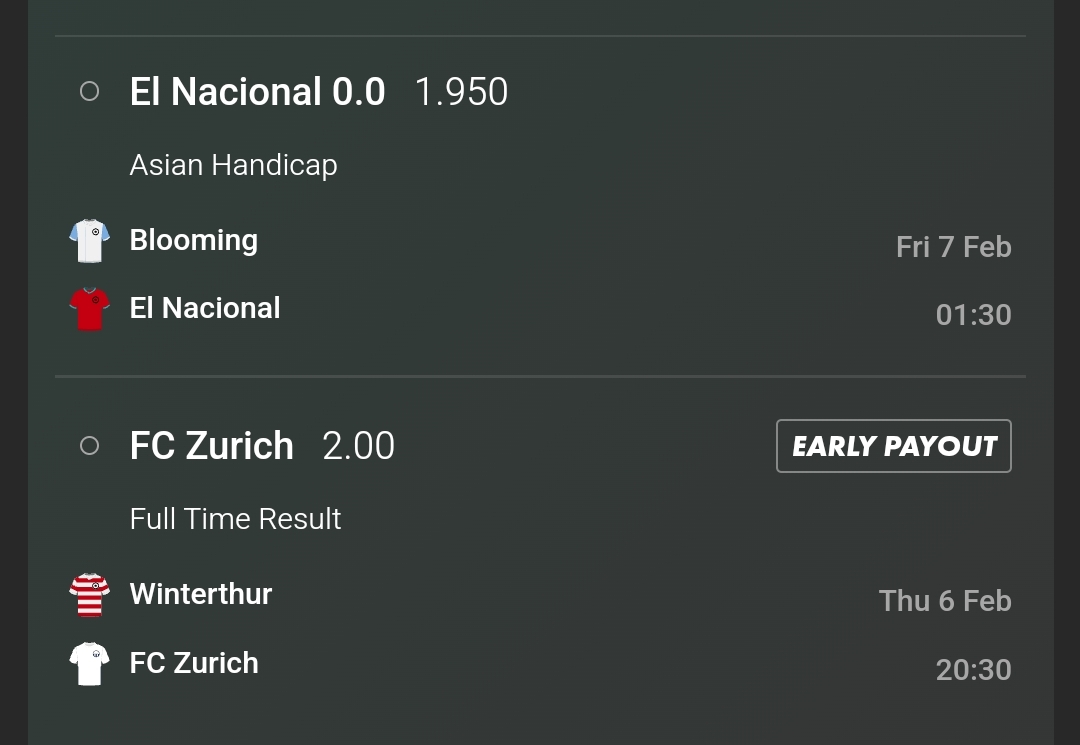Click the El Nacional 0.0 selection title
Viewport: 1080px width, 745px height.
(257, 92)
